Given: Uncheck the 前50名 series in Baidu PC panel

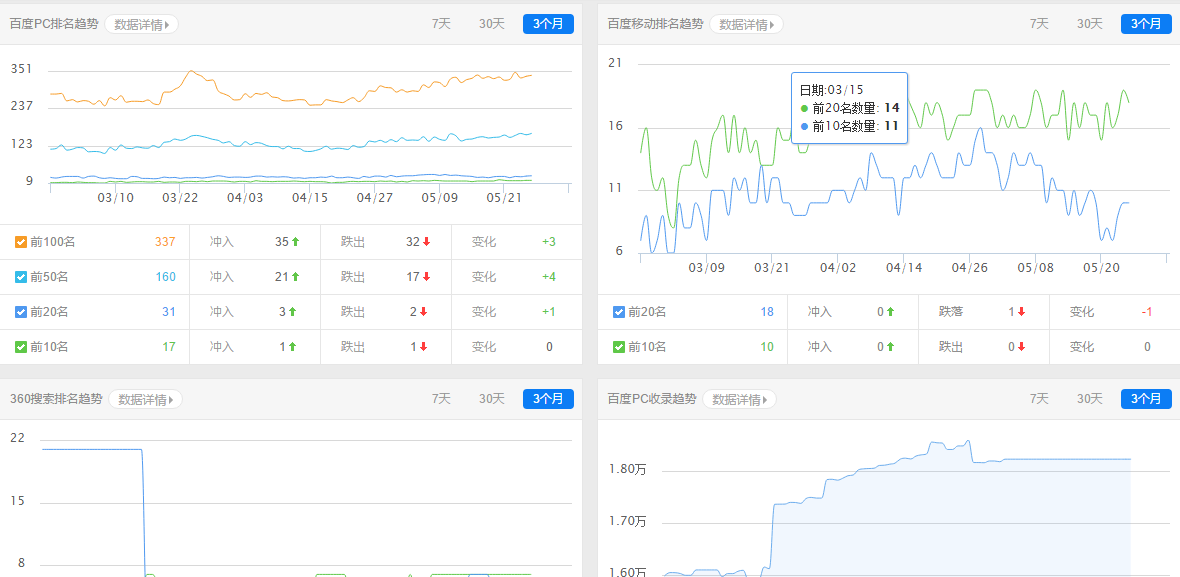Looking at the screenshot, I should pos(21,277).
